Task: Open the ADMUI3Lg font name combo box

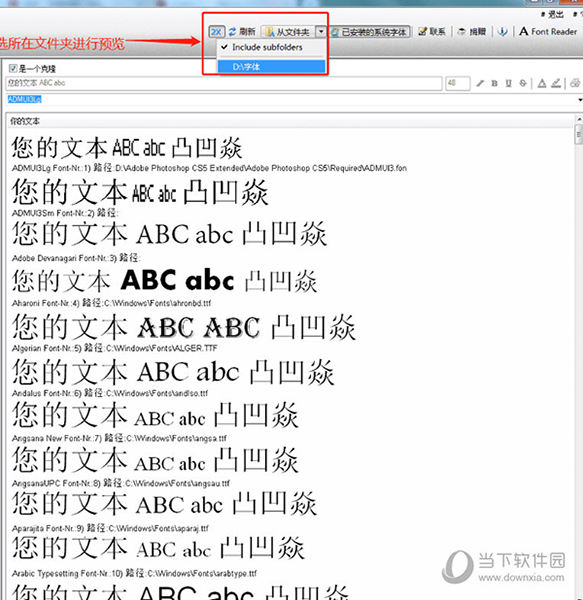Action: click(x=293, y=99)
